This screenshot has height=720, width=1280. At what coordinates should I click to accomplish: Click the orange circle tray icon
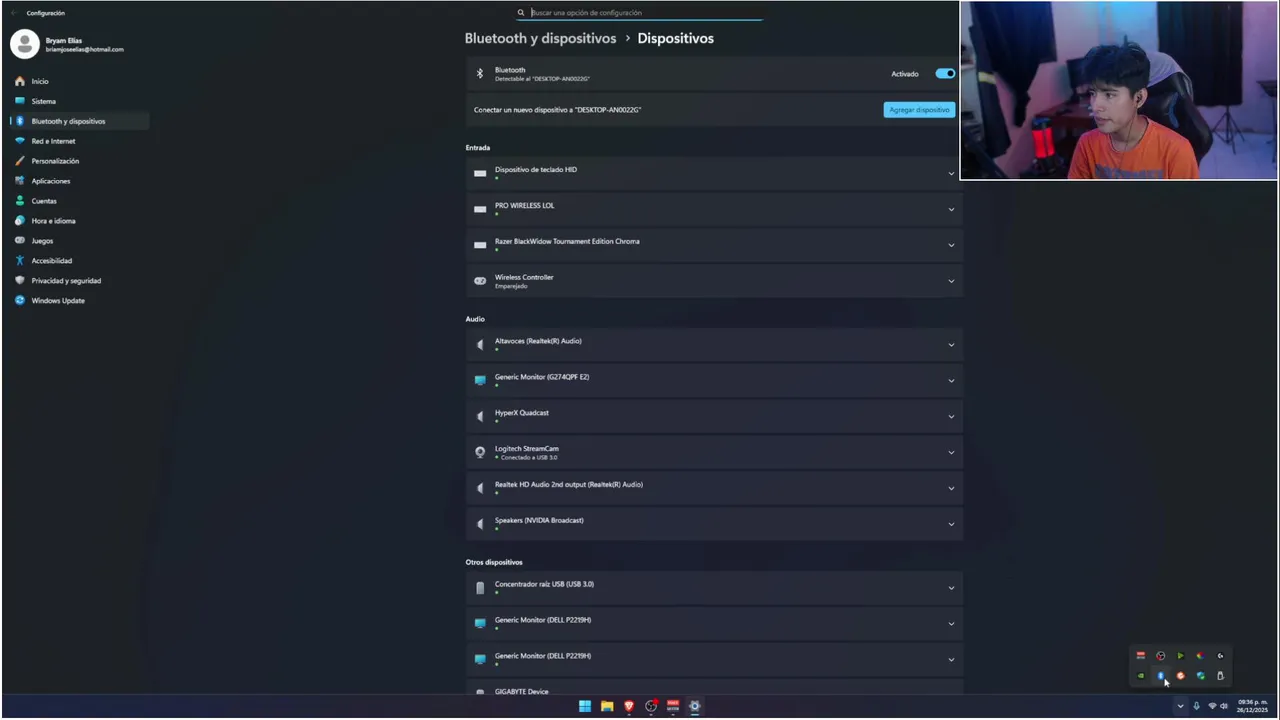pos(1181,676)
